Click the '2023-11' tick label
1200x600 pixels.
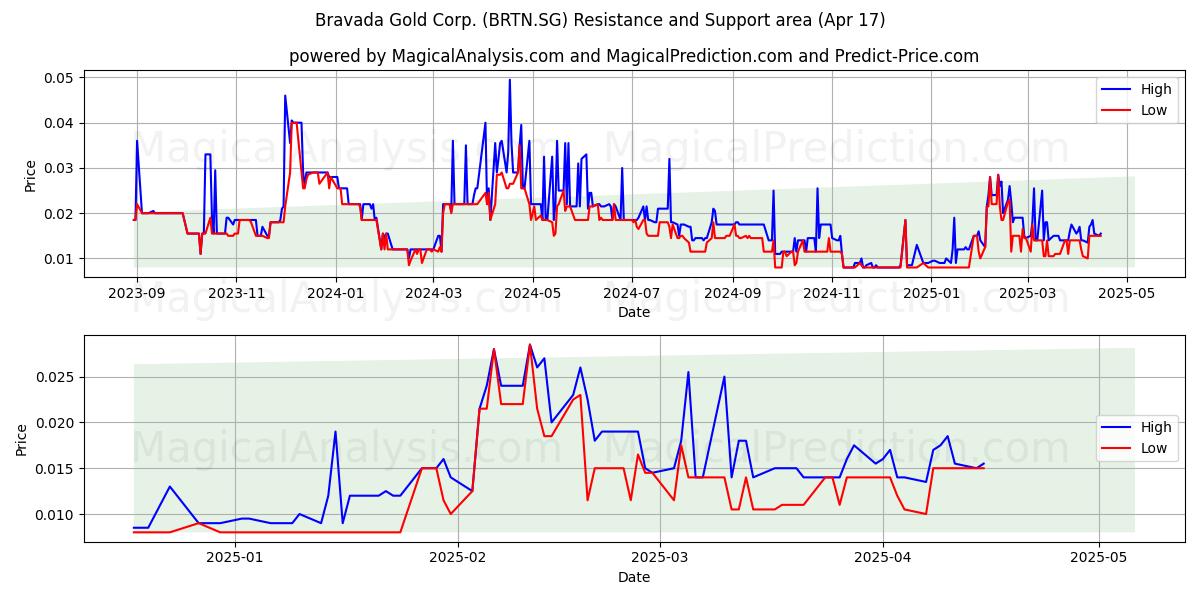236,293
